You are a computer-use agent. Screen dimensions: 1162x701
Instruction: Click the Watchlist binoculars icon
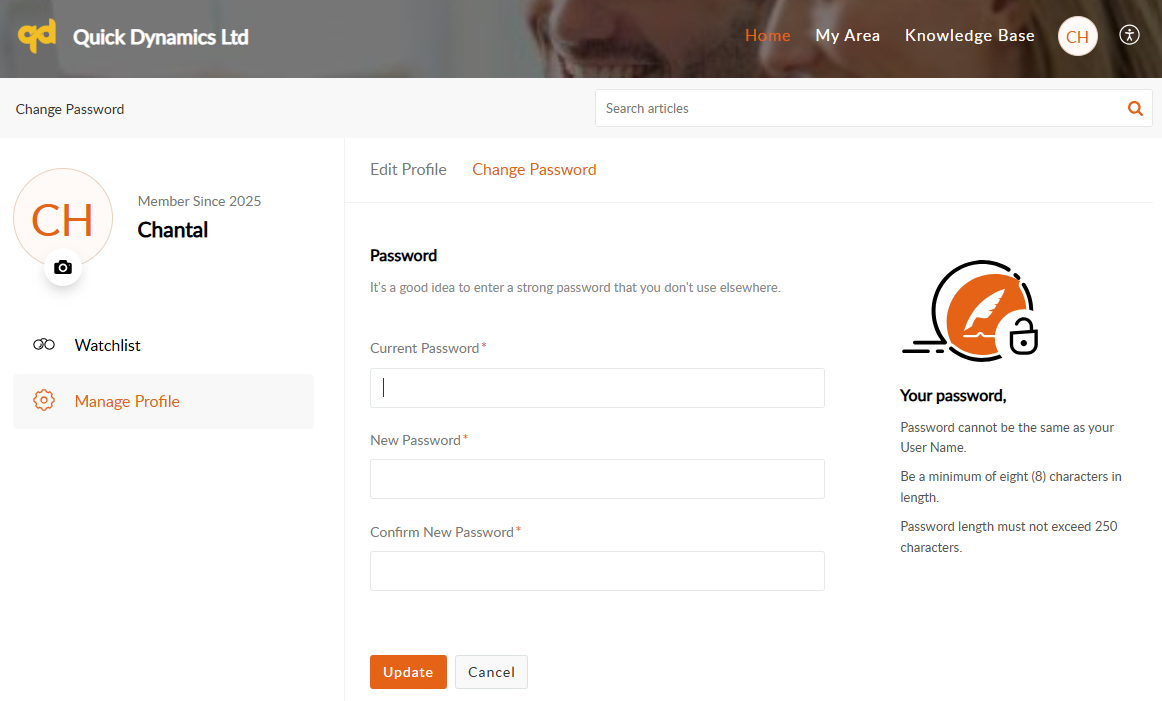coord(44,345)
